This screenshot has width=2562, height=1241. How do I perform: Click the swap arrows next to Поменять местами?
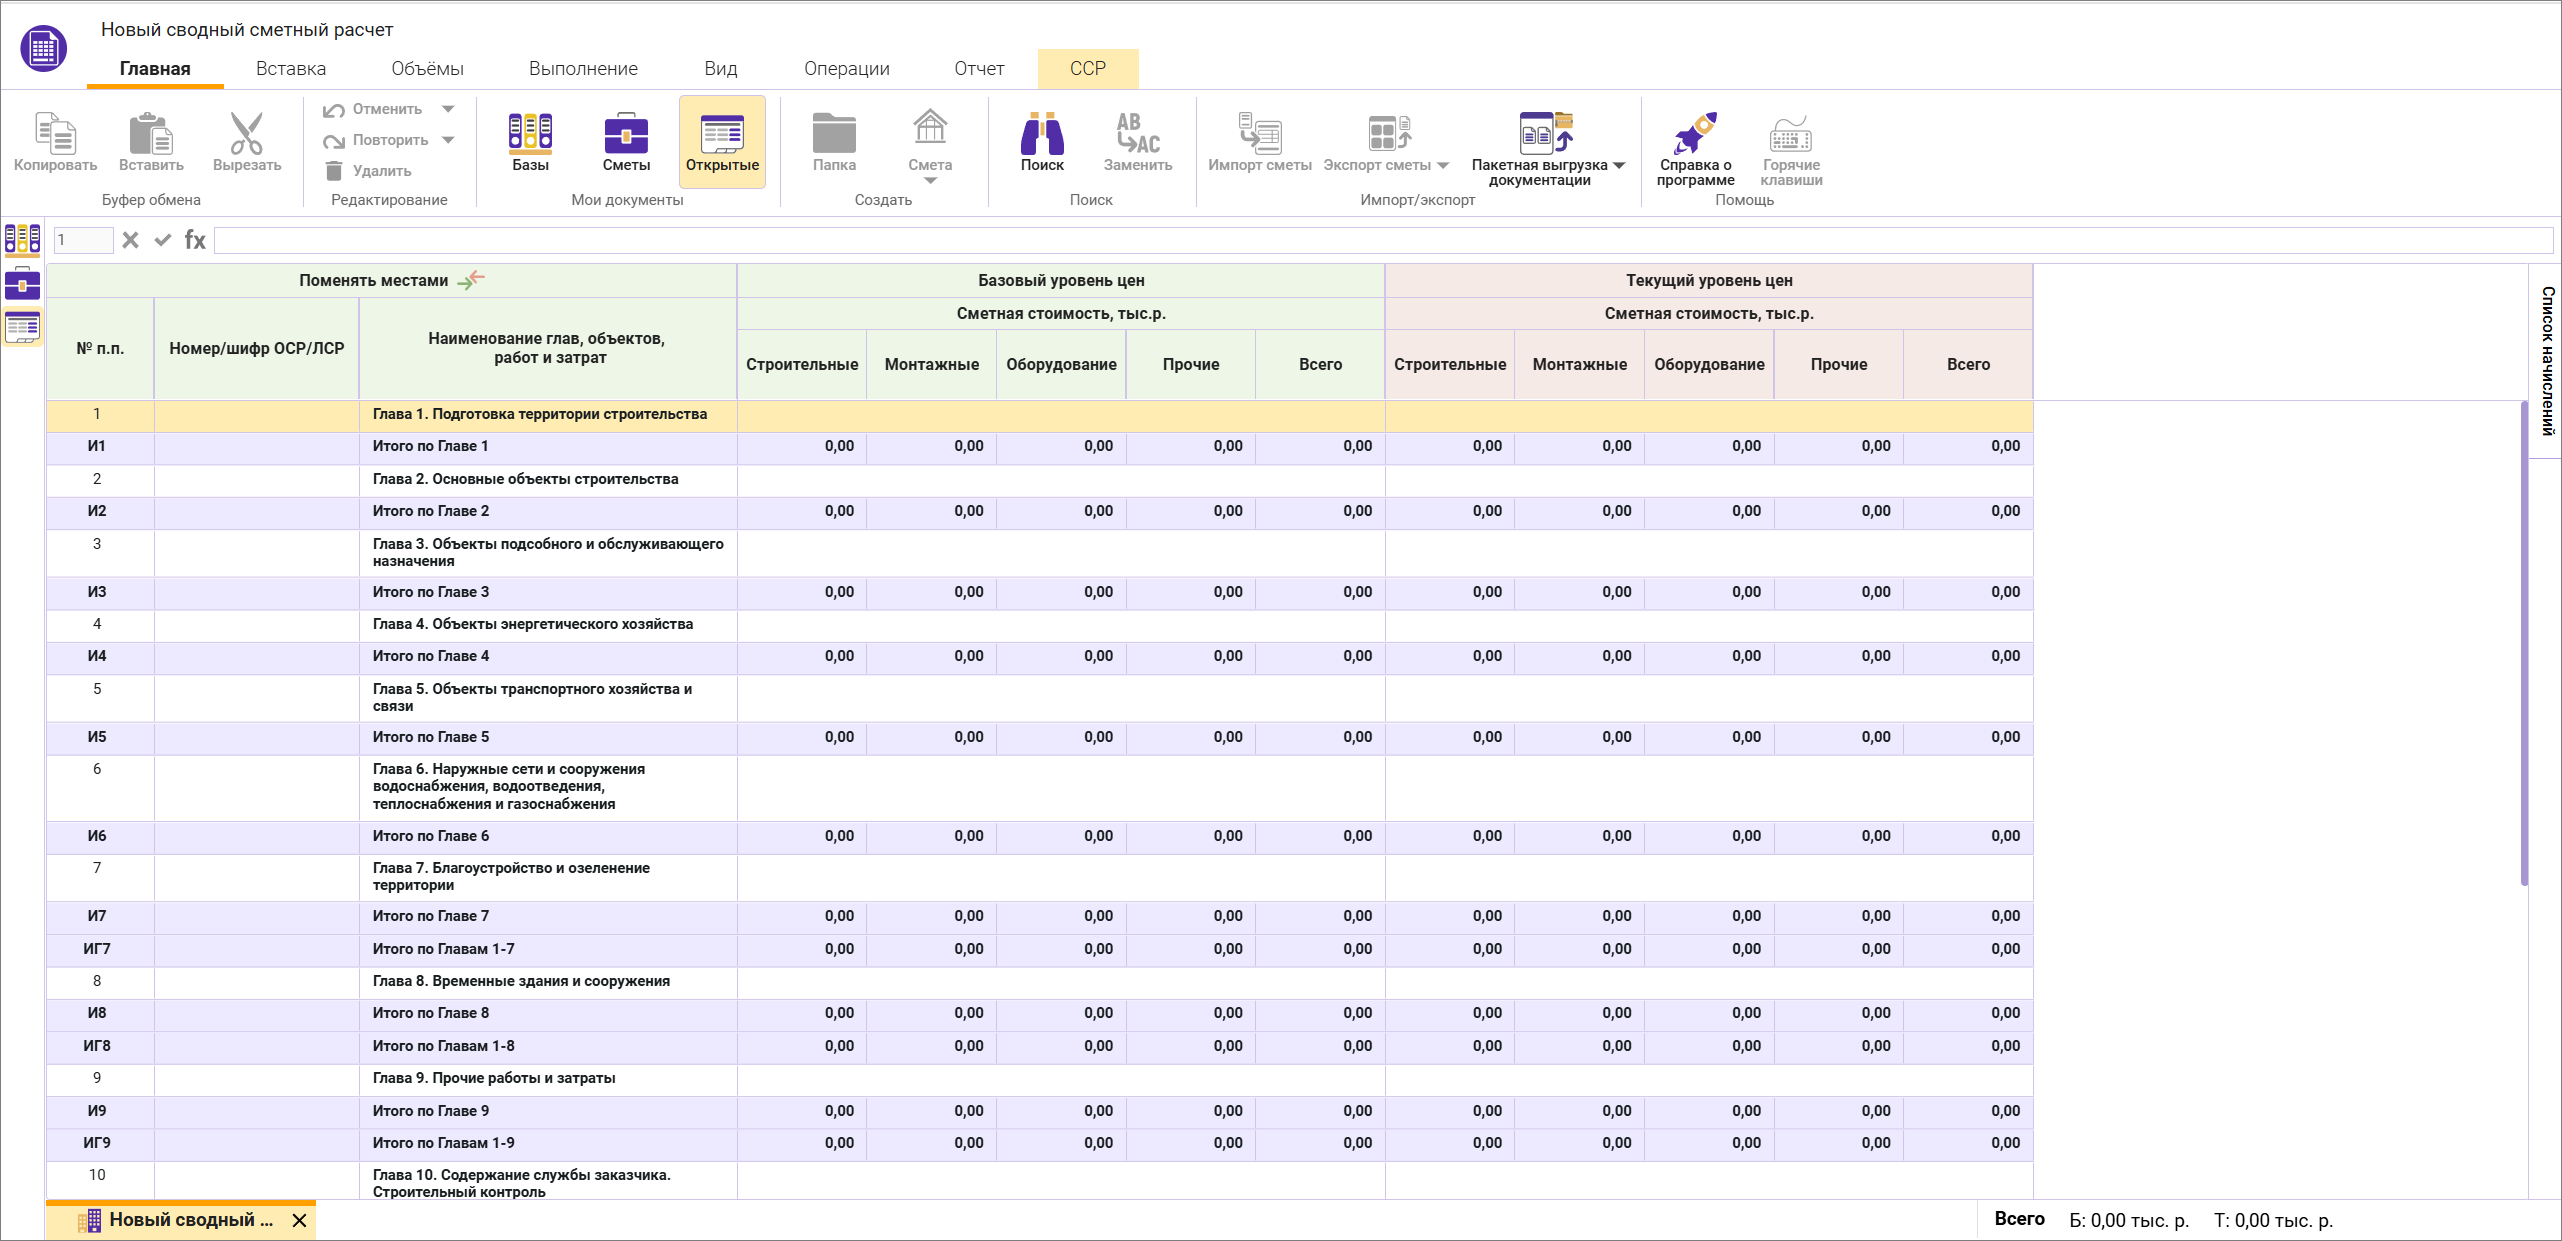(x=471, y=280)
